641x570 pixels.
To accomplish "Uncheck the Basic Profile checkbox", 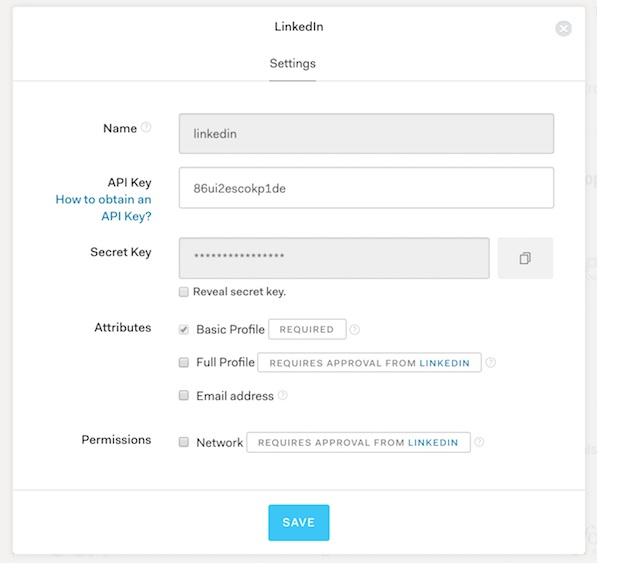I will coord(184,330).
